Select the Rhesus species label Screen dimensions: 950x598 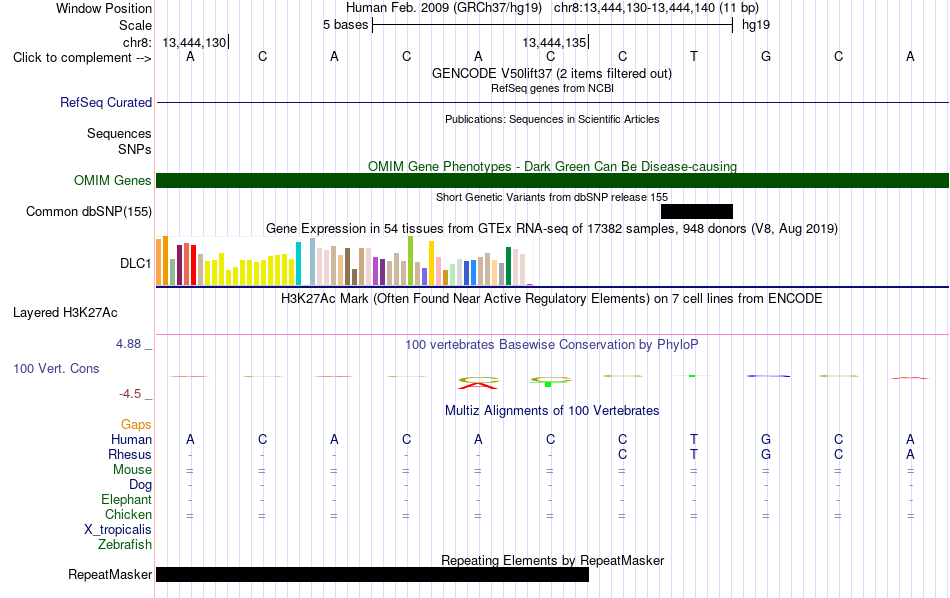[x=130, y=454]
